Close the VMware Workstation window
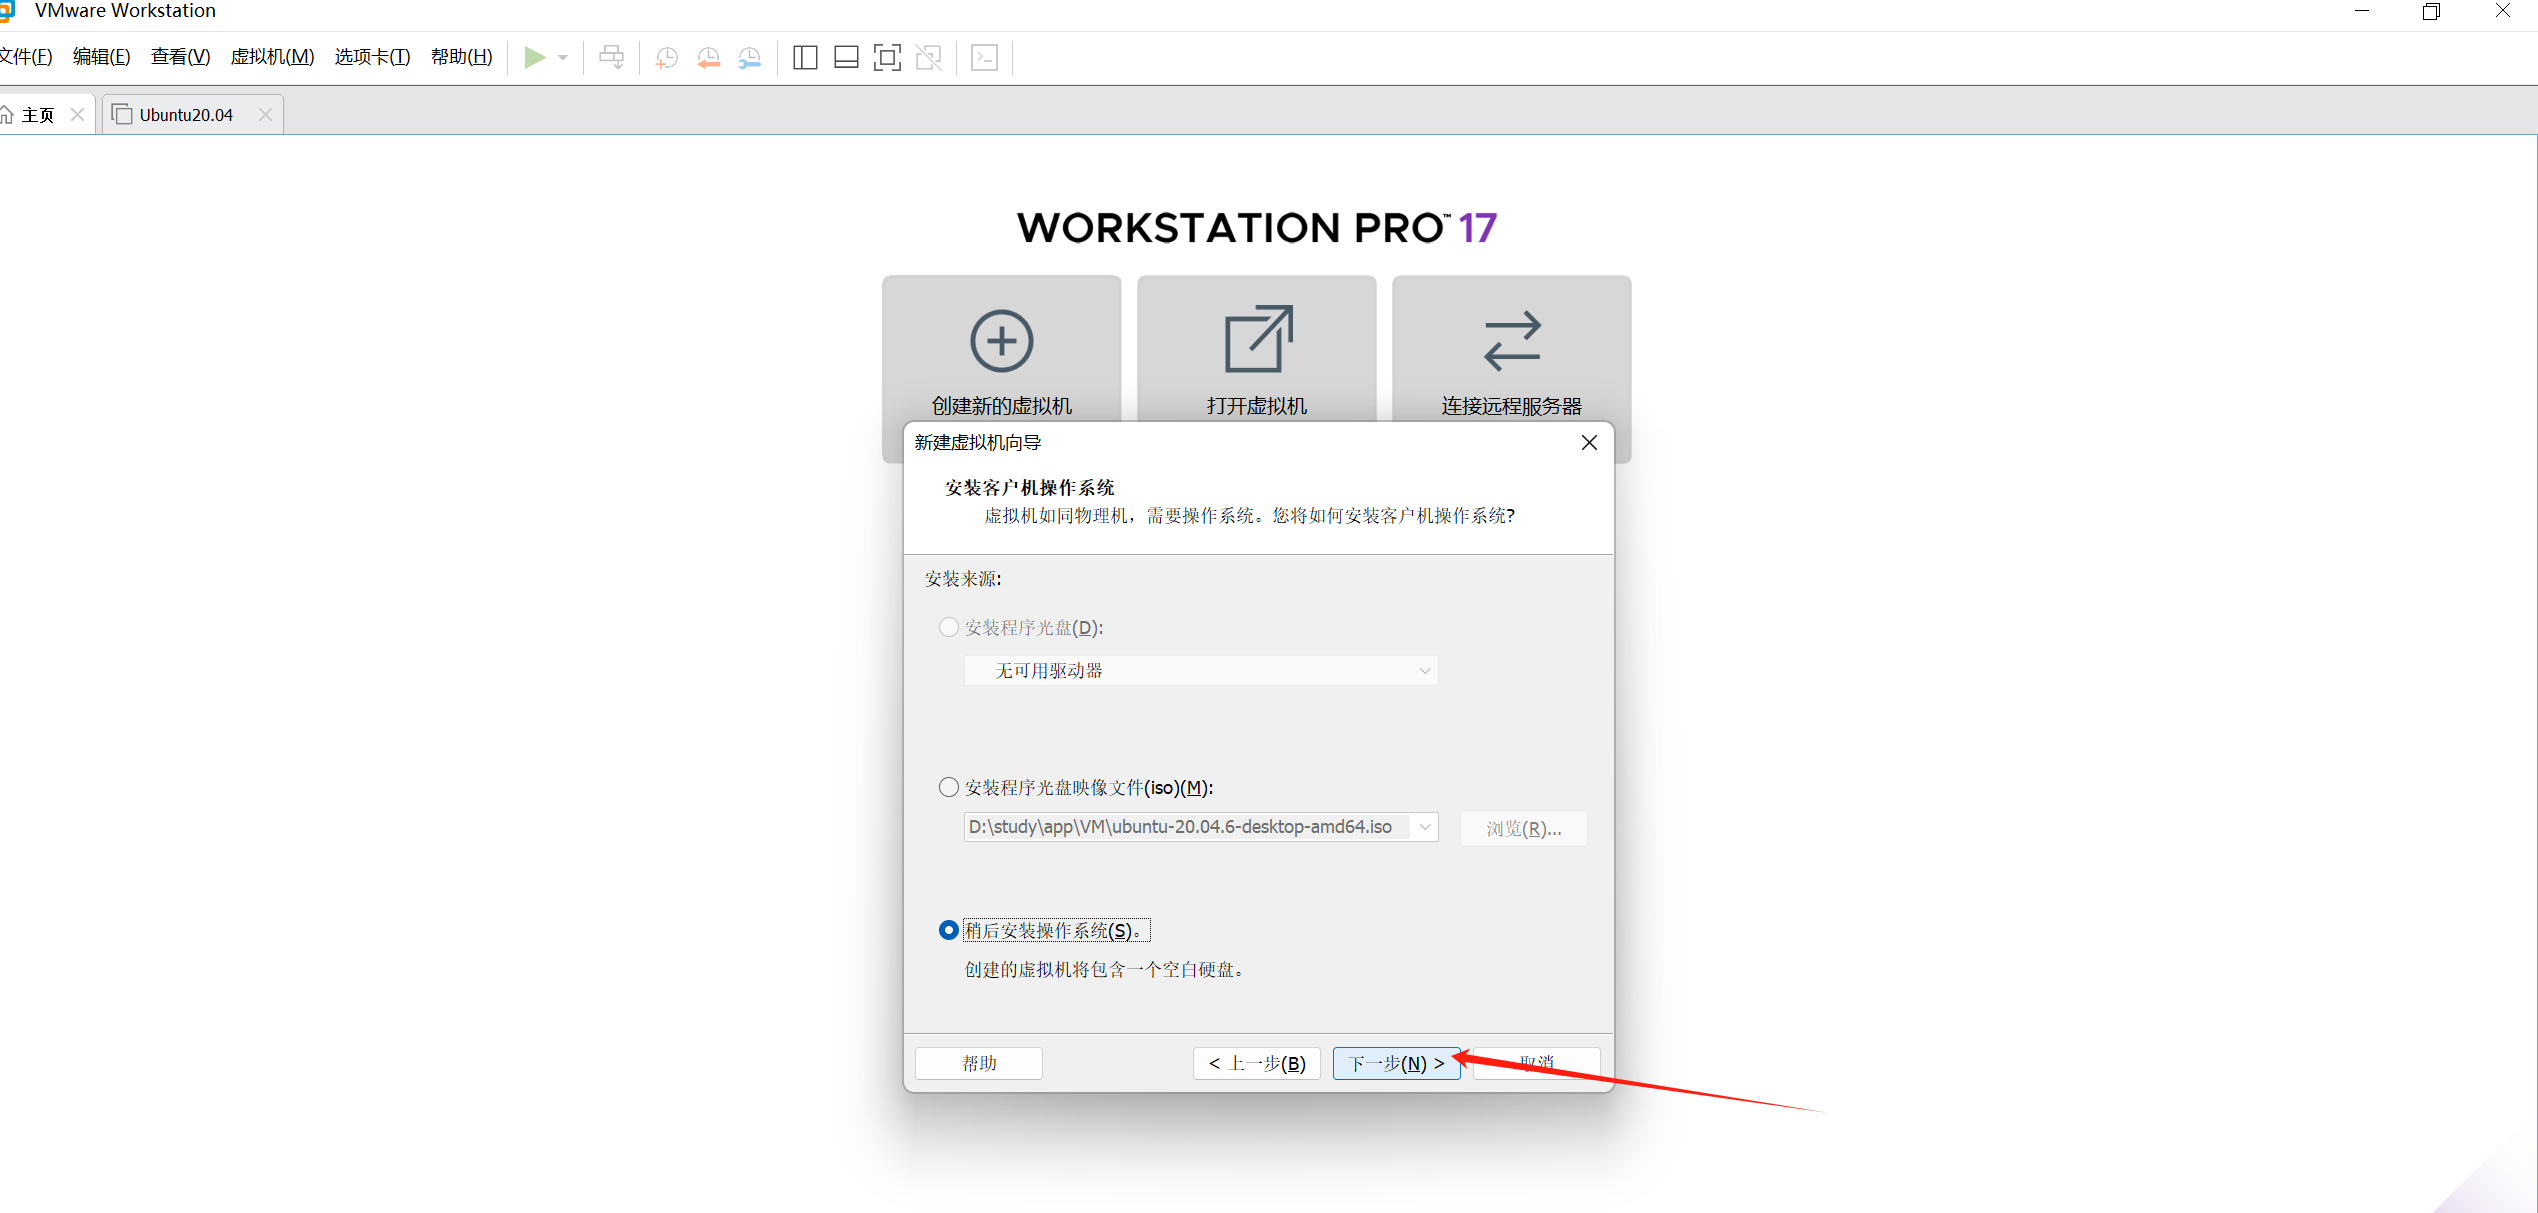2538x1213 pixels. pos(2503,11)
